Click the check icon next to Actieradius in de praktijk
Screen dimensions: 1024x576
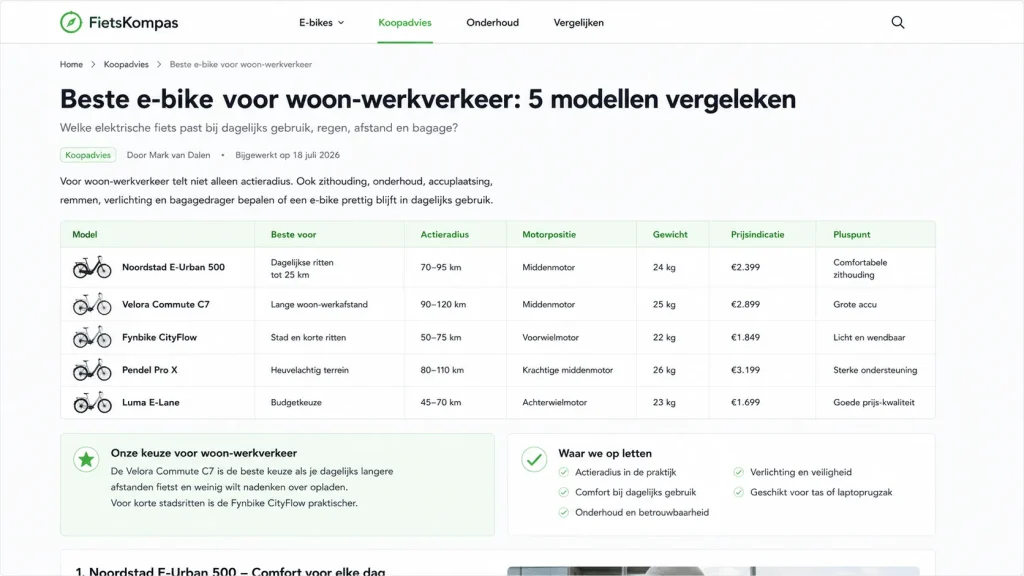tap(564, 472)
